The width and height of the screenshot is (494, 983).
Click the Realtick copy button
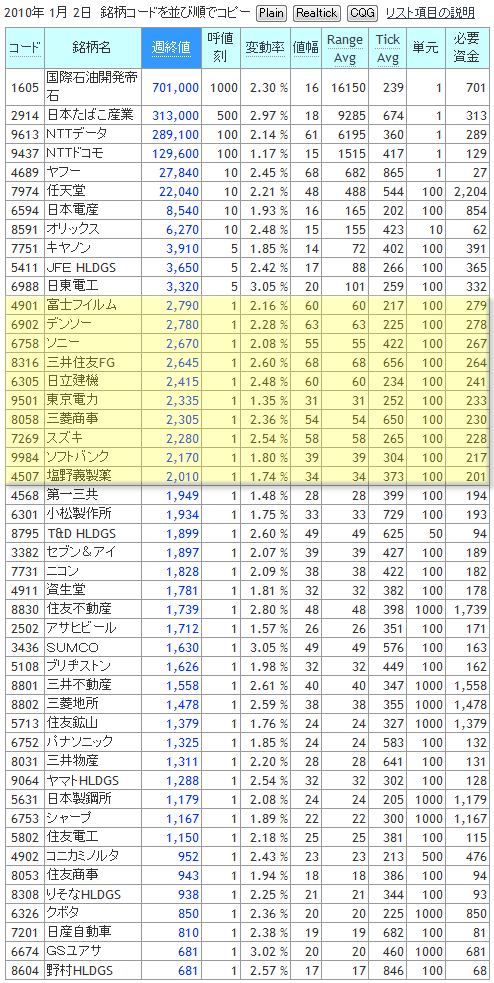pyautogui.click(x=317, y=13)
